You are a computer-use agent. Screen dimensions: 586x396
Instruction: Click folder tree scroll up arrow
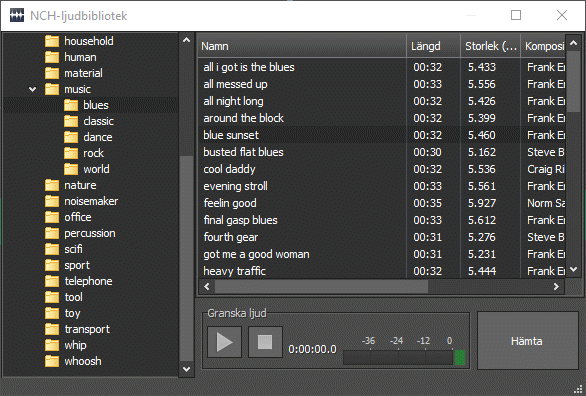coord(186,40)
